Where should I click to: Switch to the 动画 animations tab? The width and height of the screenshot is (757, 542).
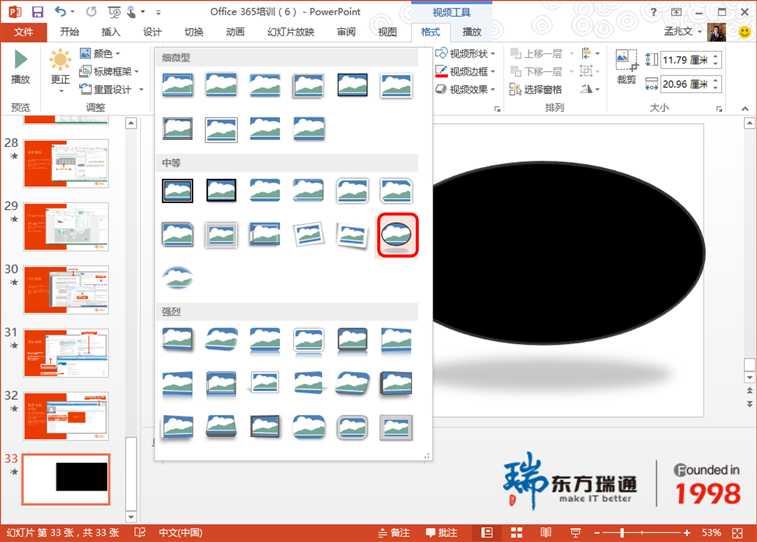click(235, 32)
